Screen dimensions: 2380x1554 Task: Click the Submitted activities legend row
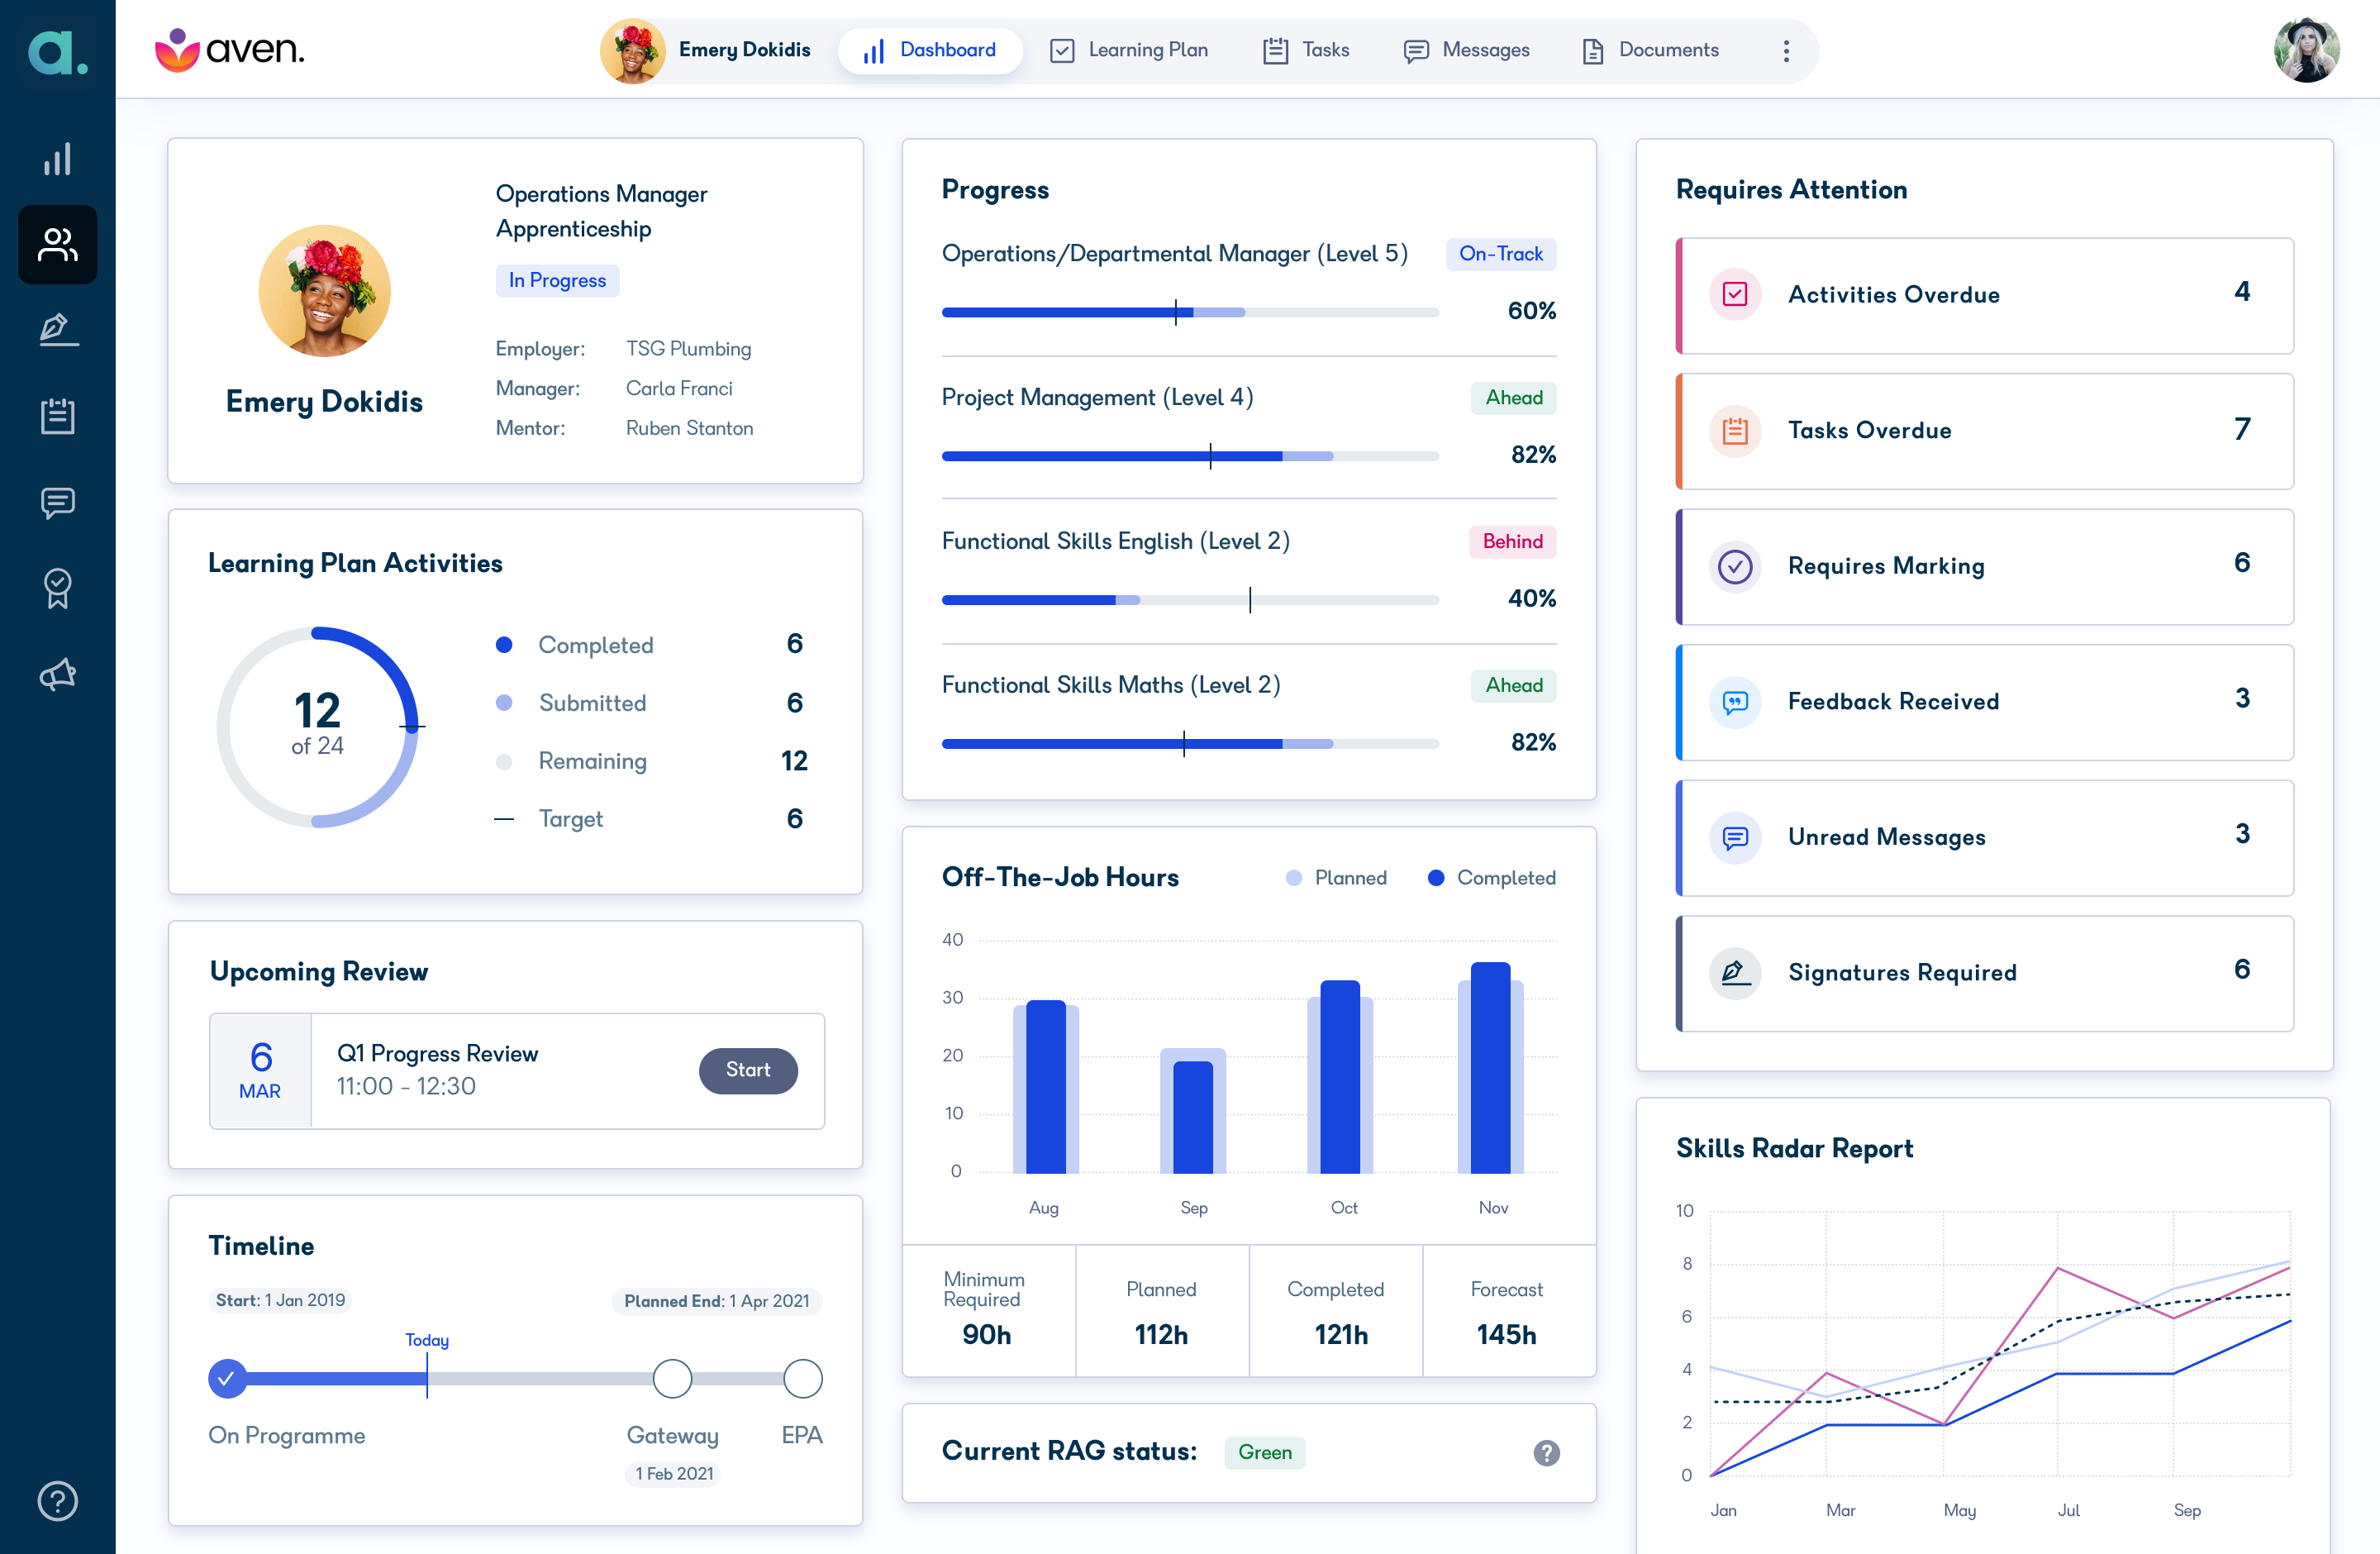650,703
